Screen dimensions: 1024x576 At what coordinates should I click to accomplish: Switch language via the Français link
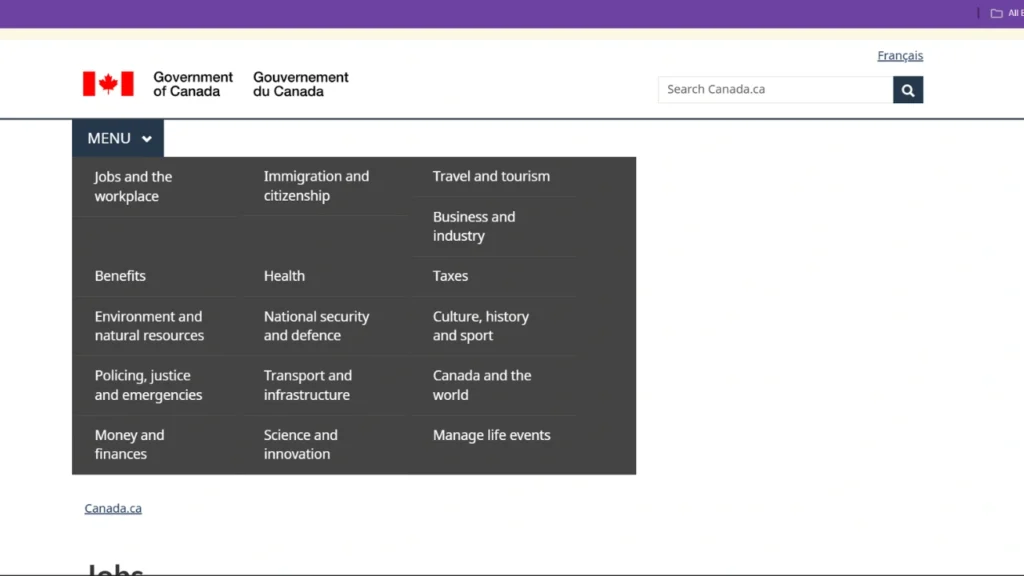pyautogui.click(x=900, y=56)
